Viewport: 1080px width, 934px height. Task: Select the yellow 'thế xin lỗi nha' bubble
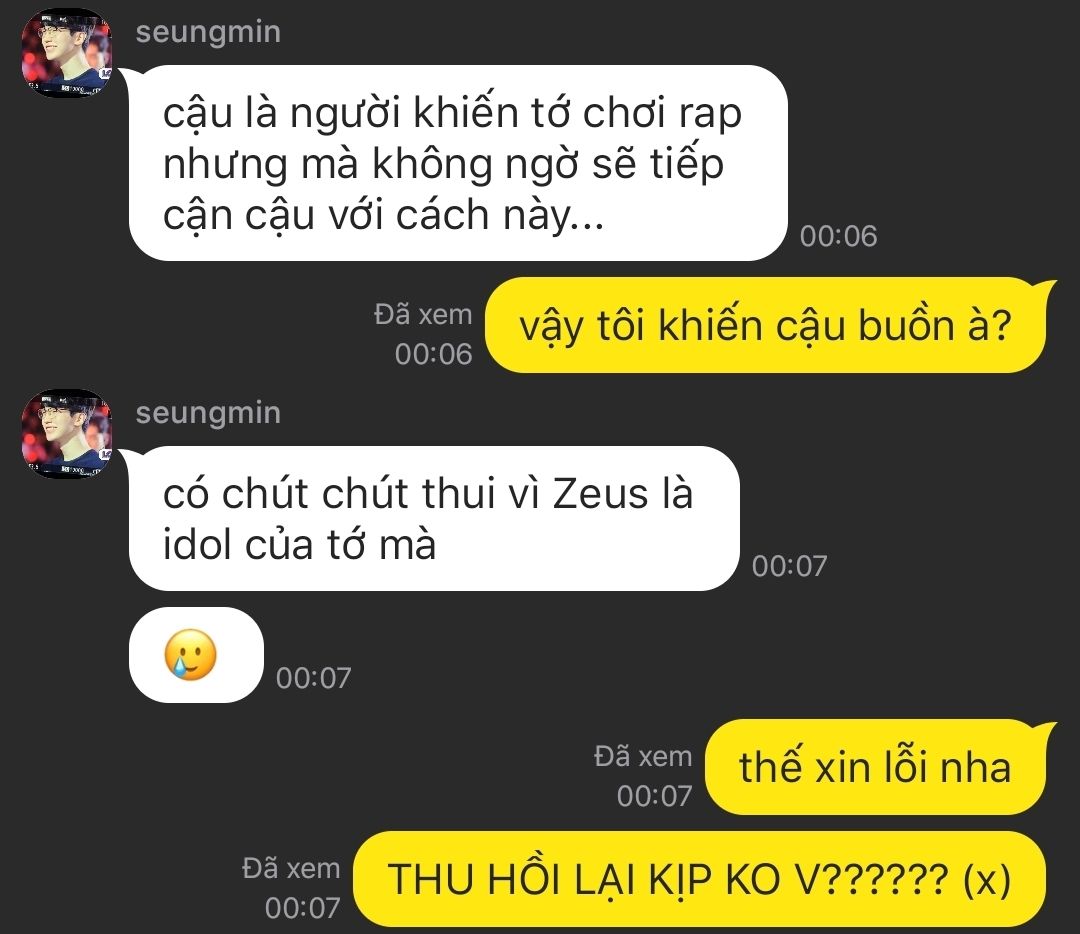pyautogui.click(x=876, y=767)
